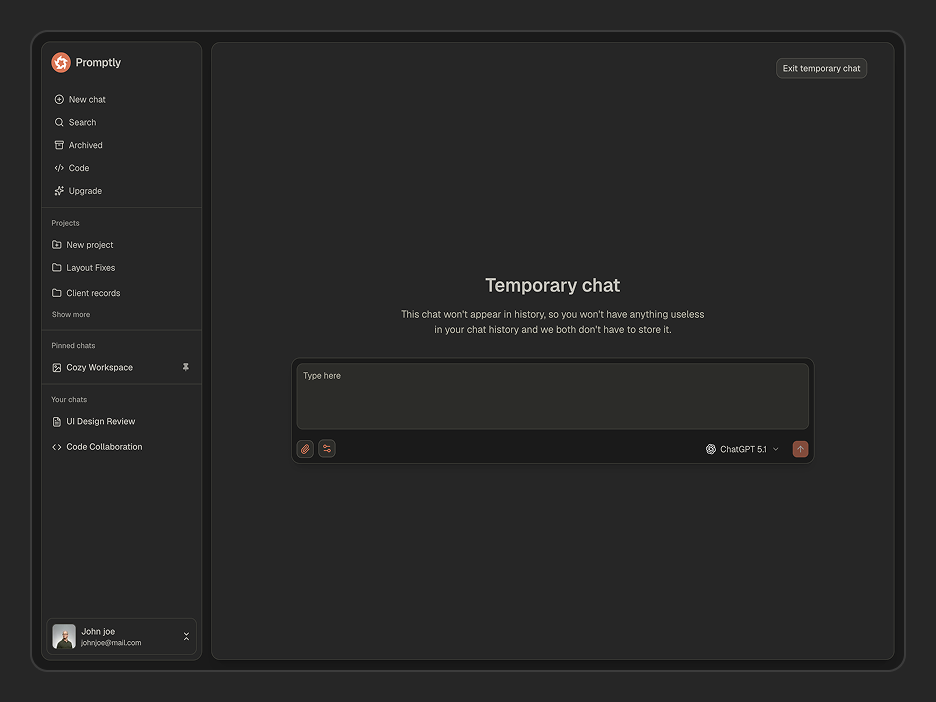Image resolution: width=936 pixels, height=702 pixels.
Task: Show more projects
Action: pyautogui.click(x=71, y=315)
